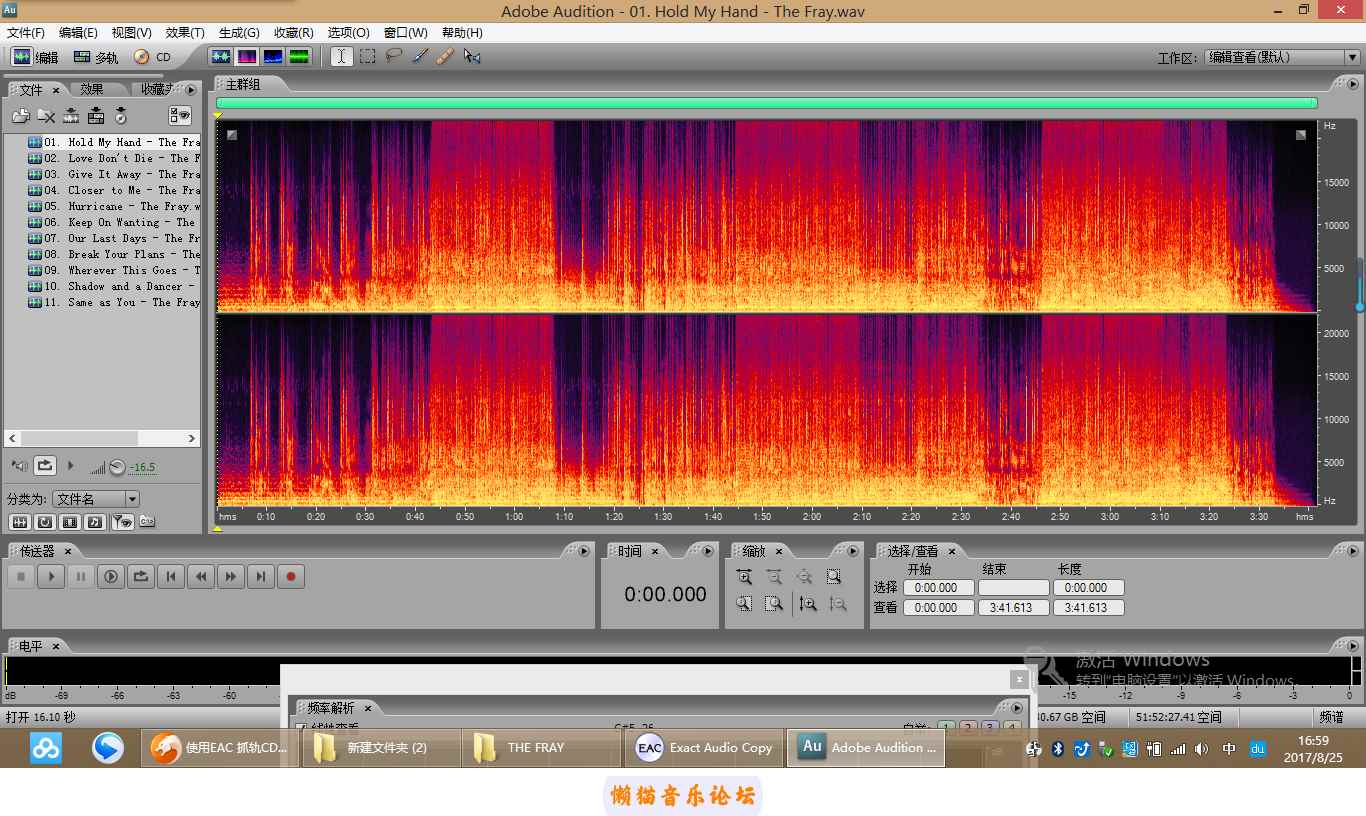Open the workspace 编辑查看 dropdown
The width and height of the screenshot is (1366, 816).
click(1281, 57)
